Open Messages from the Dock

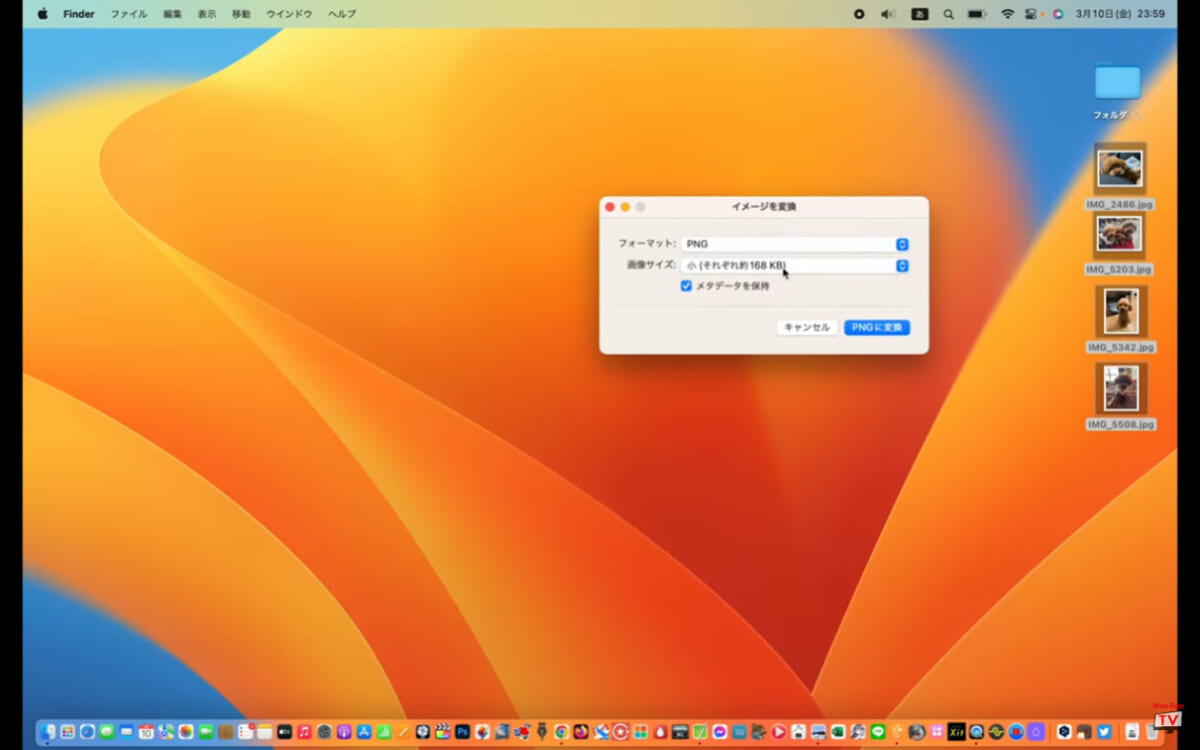(x=106, y=732)
